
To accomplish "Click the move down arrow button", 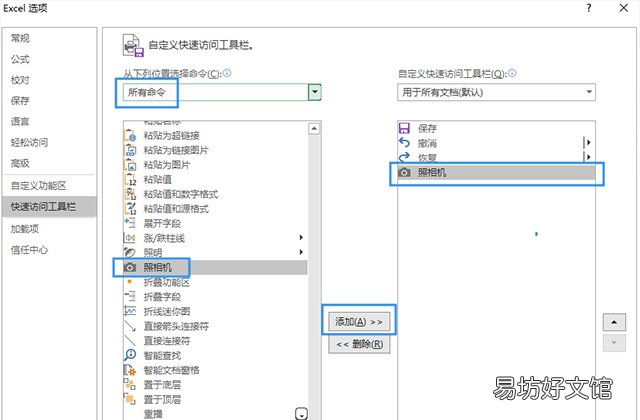I will coord(614,343).
